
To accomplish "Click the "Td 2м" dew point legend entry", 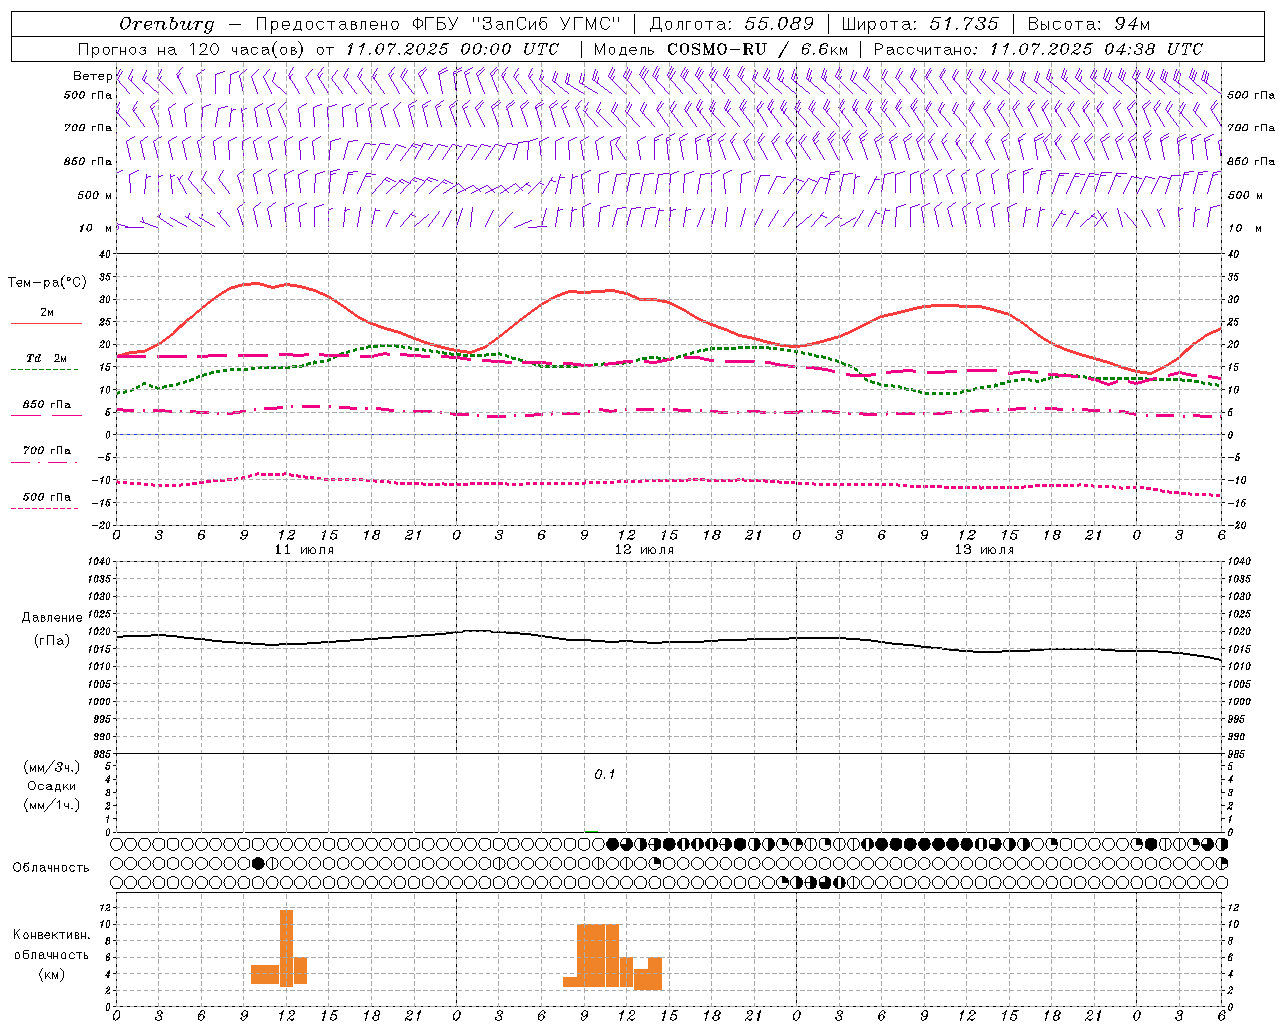I will (46, 358).
